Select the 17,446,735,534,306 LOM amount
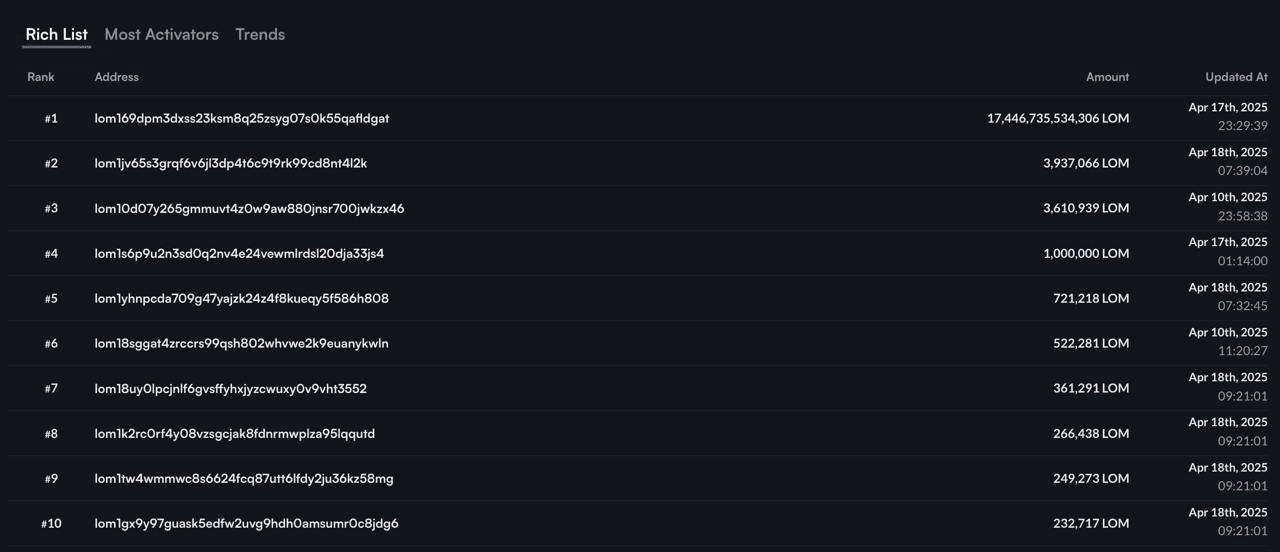The height and width of the screenshot is (552, 1280). coord(1058,118)
